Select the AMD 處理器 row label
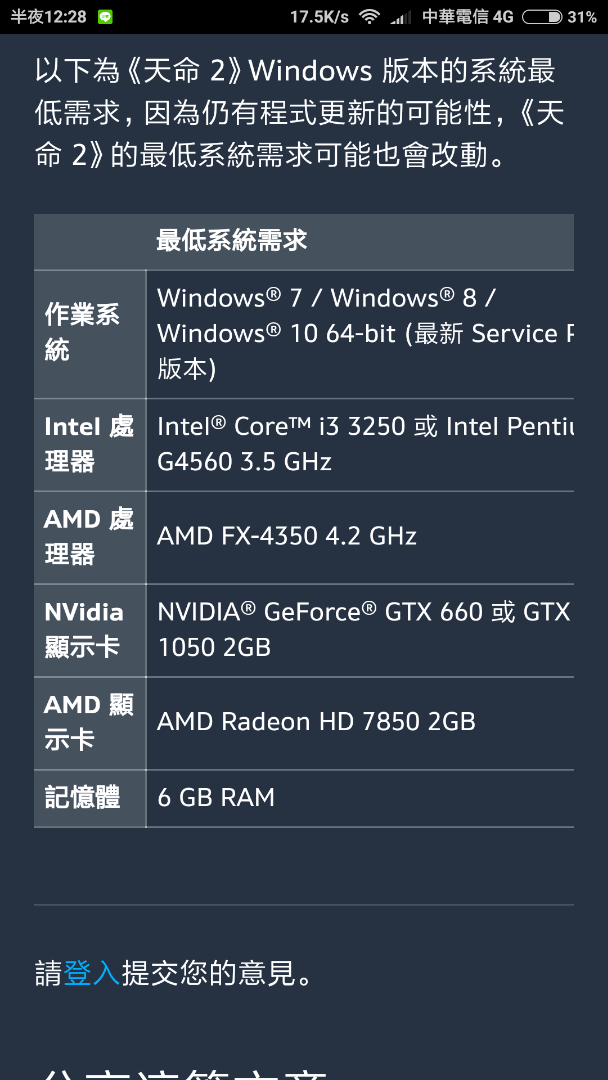The image size is (608, 1080). point(90,538)
